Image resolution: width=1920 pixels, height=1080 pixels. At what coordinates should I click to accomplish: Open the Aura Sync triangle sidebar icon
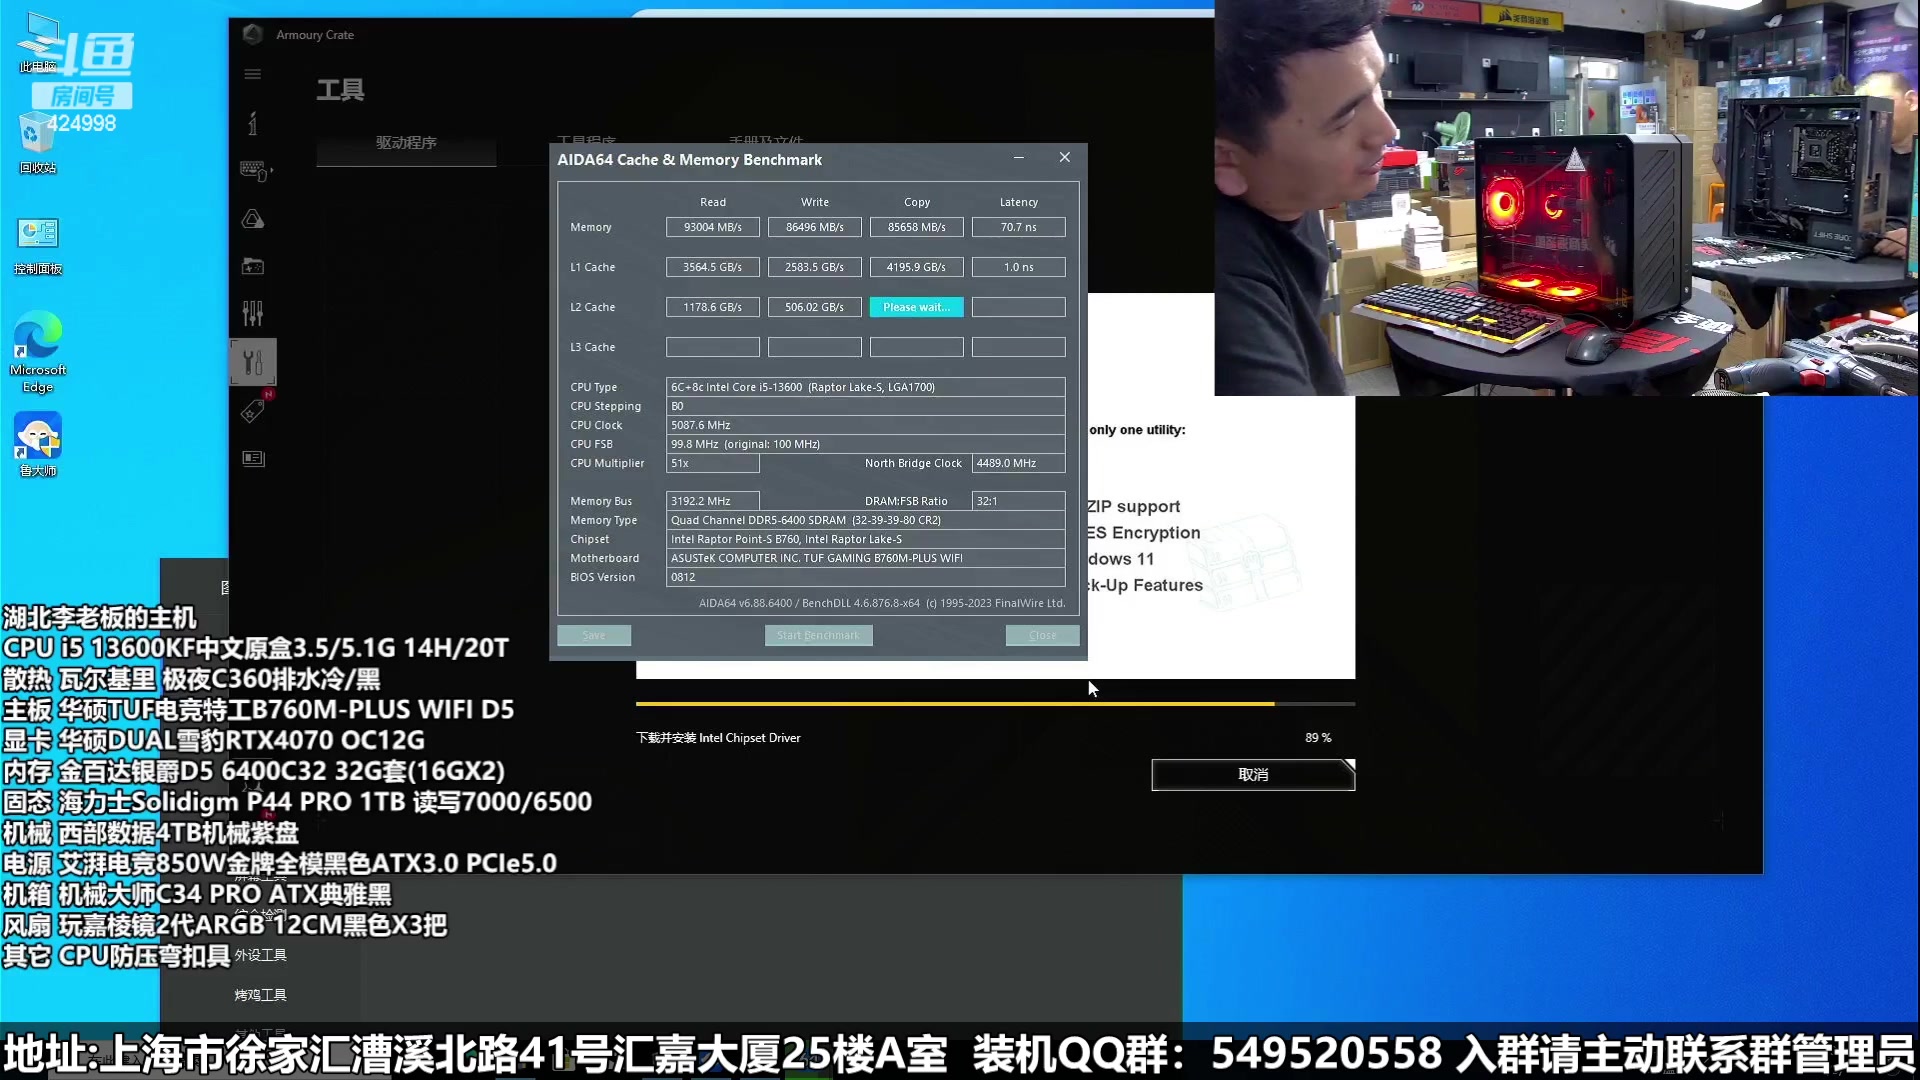(x=253, y=219)
